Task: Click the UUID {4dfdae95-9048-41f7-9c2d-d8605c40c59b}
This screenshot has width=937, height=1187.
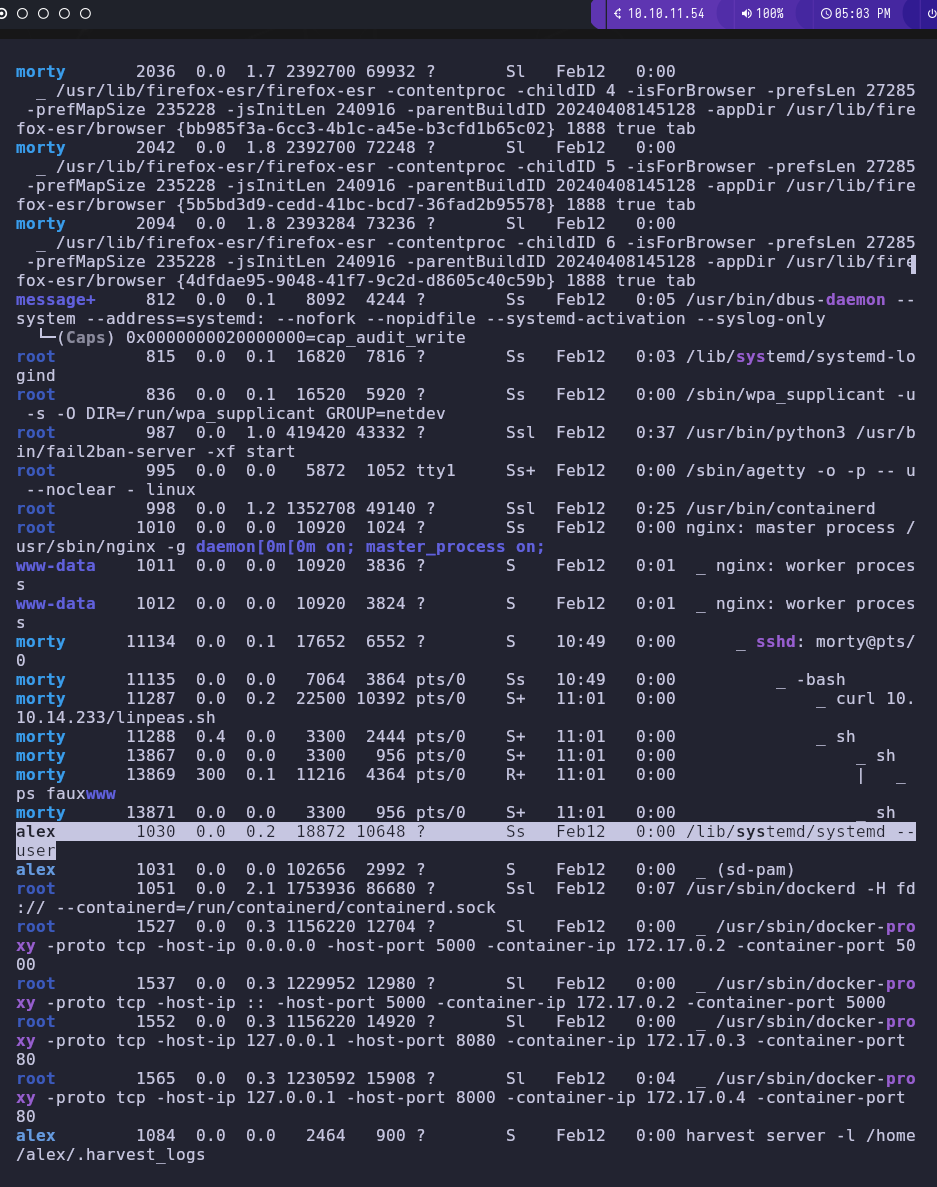Action: [366, 280]
